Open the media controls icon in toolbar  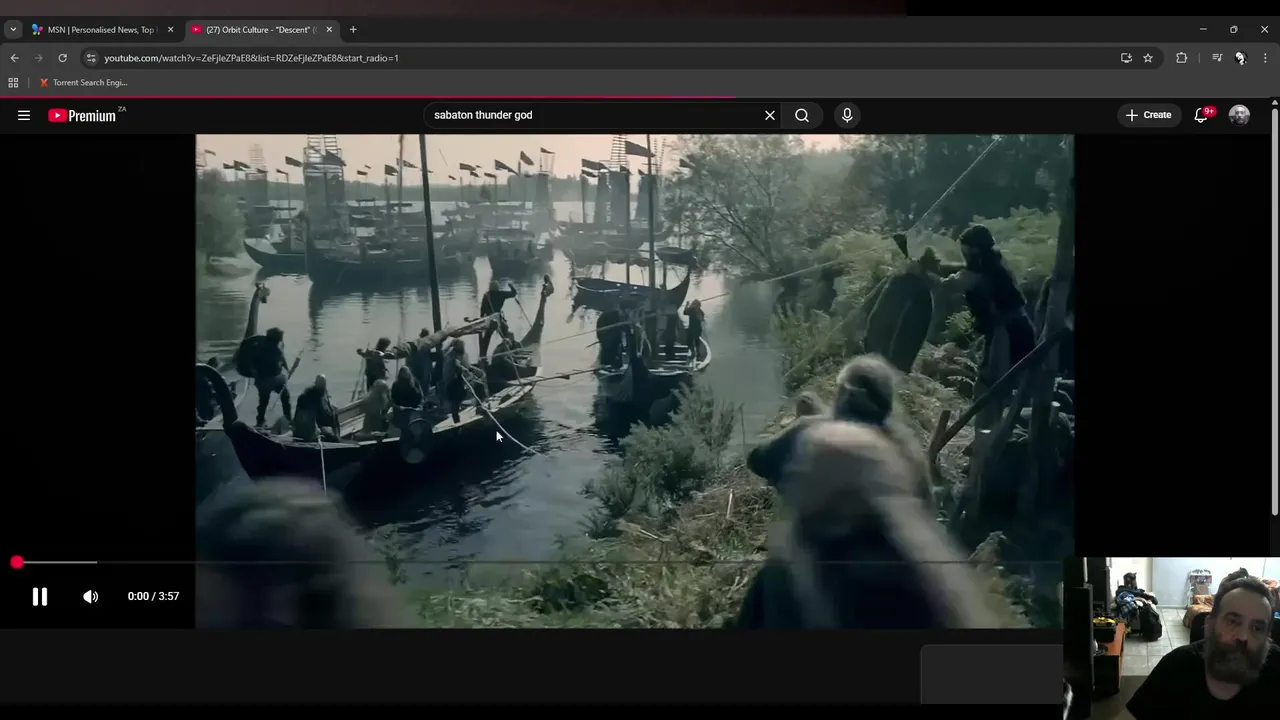(x=1217, y=58)
